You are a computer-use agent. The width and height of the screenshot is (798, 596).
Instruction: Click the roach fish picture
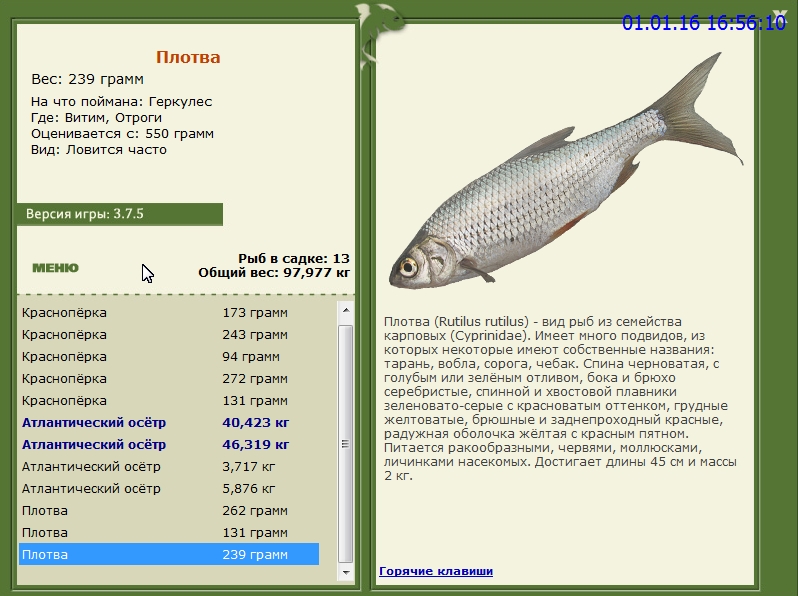click(x=566, y=171)
